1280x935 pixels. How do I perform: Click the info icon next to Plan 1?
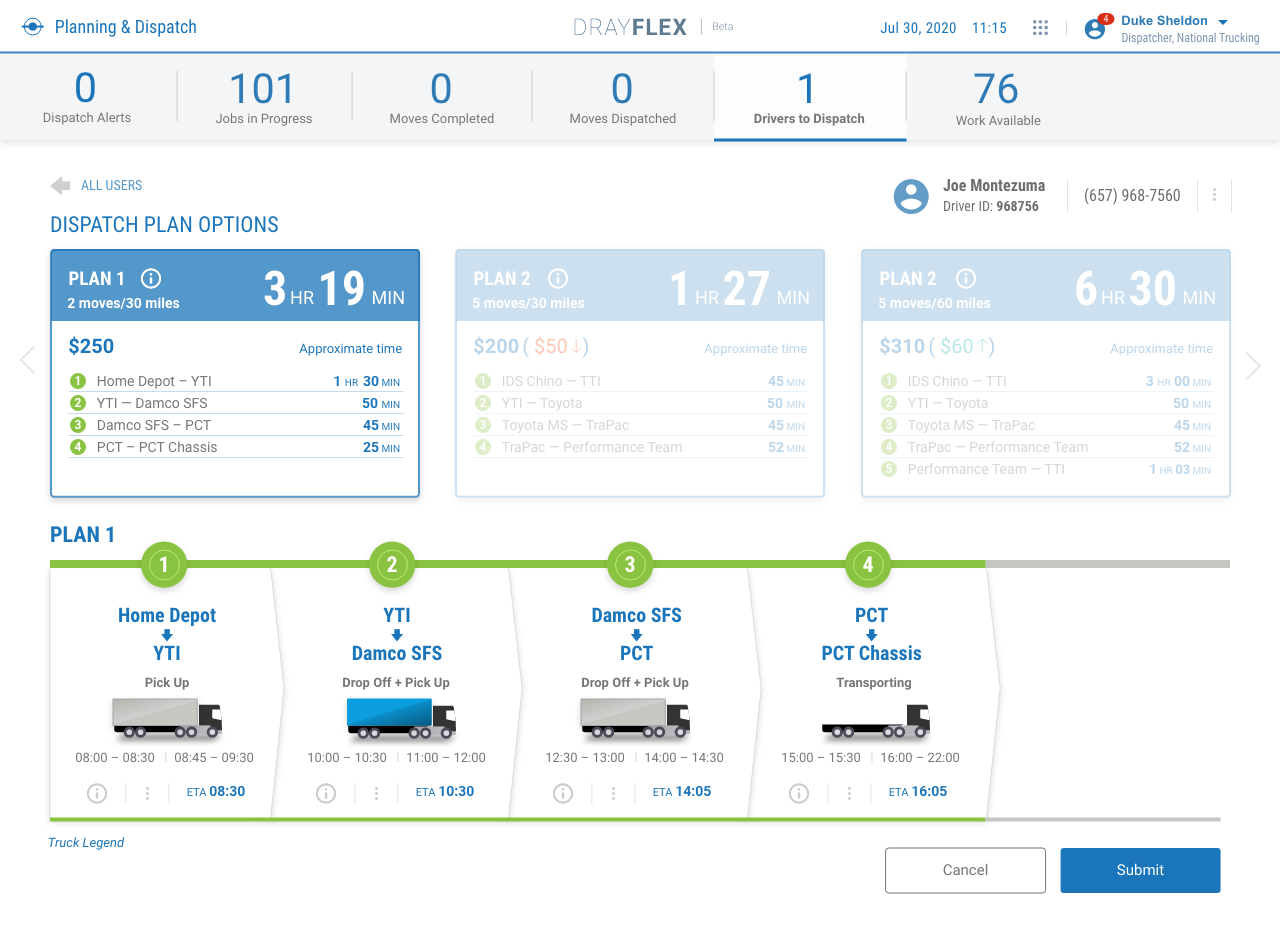click(151, 279)
